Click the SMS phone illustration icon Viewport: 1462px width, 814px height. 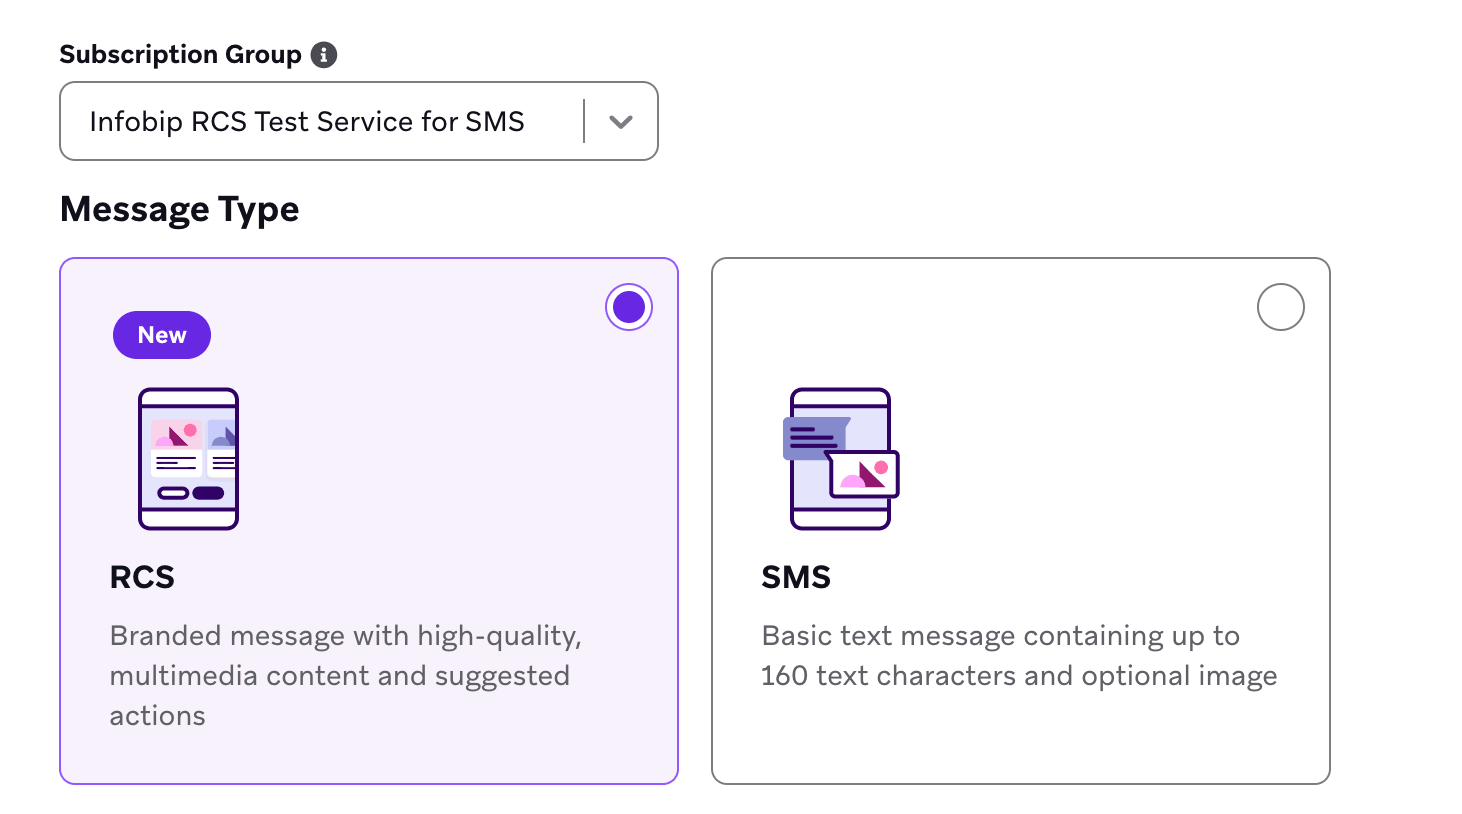click(841, 458)
